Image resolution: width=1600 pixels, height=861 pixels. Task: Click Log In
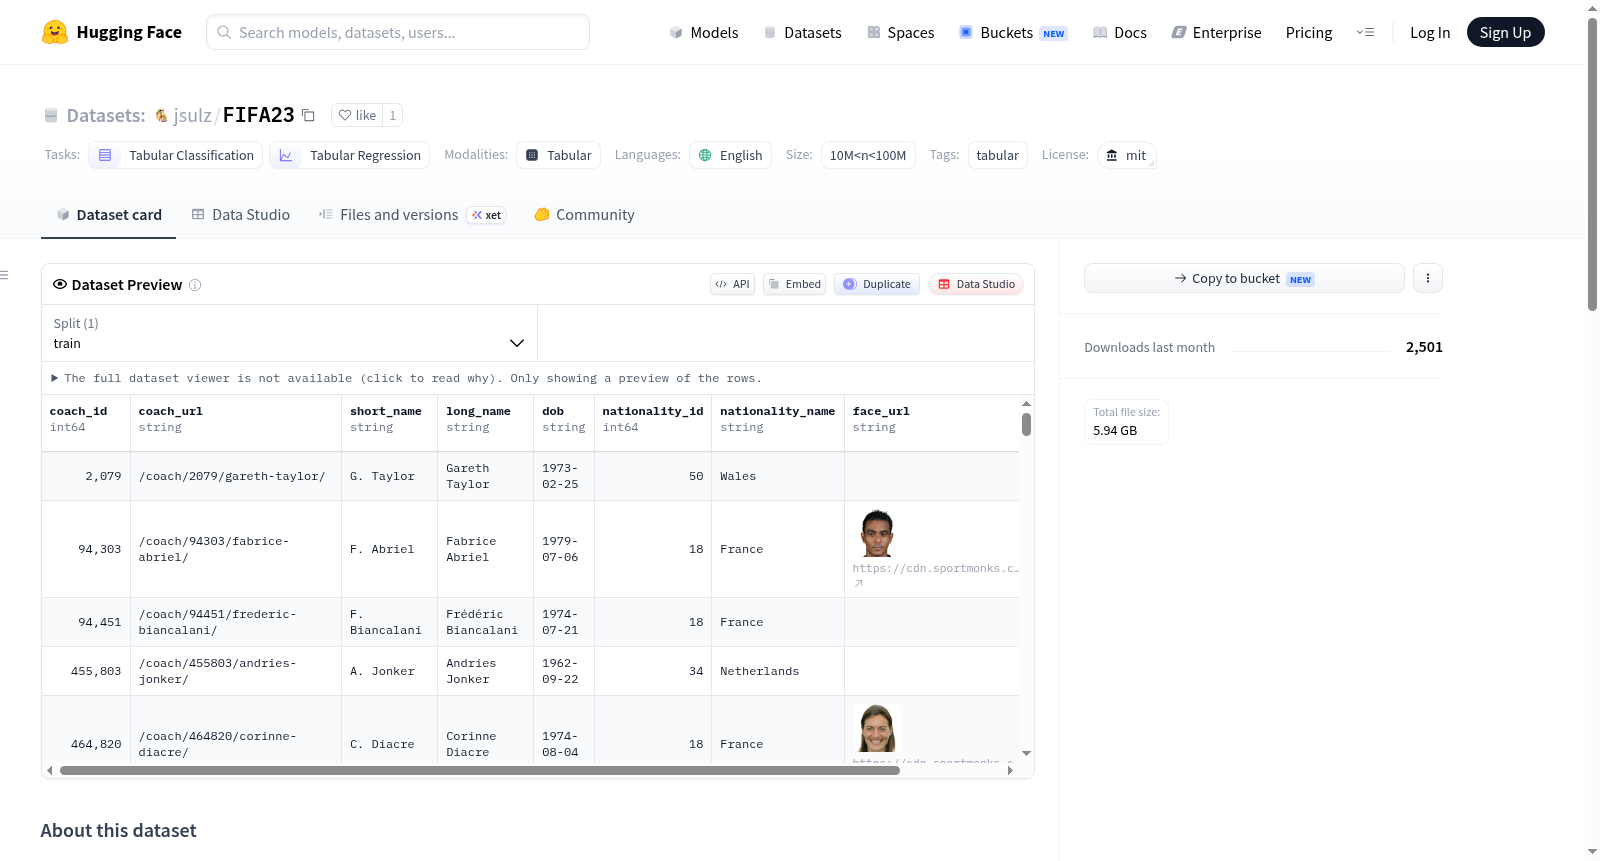coord(1430,33)
